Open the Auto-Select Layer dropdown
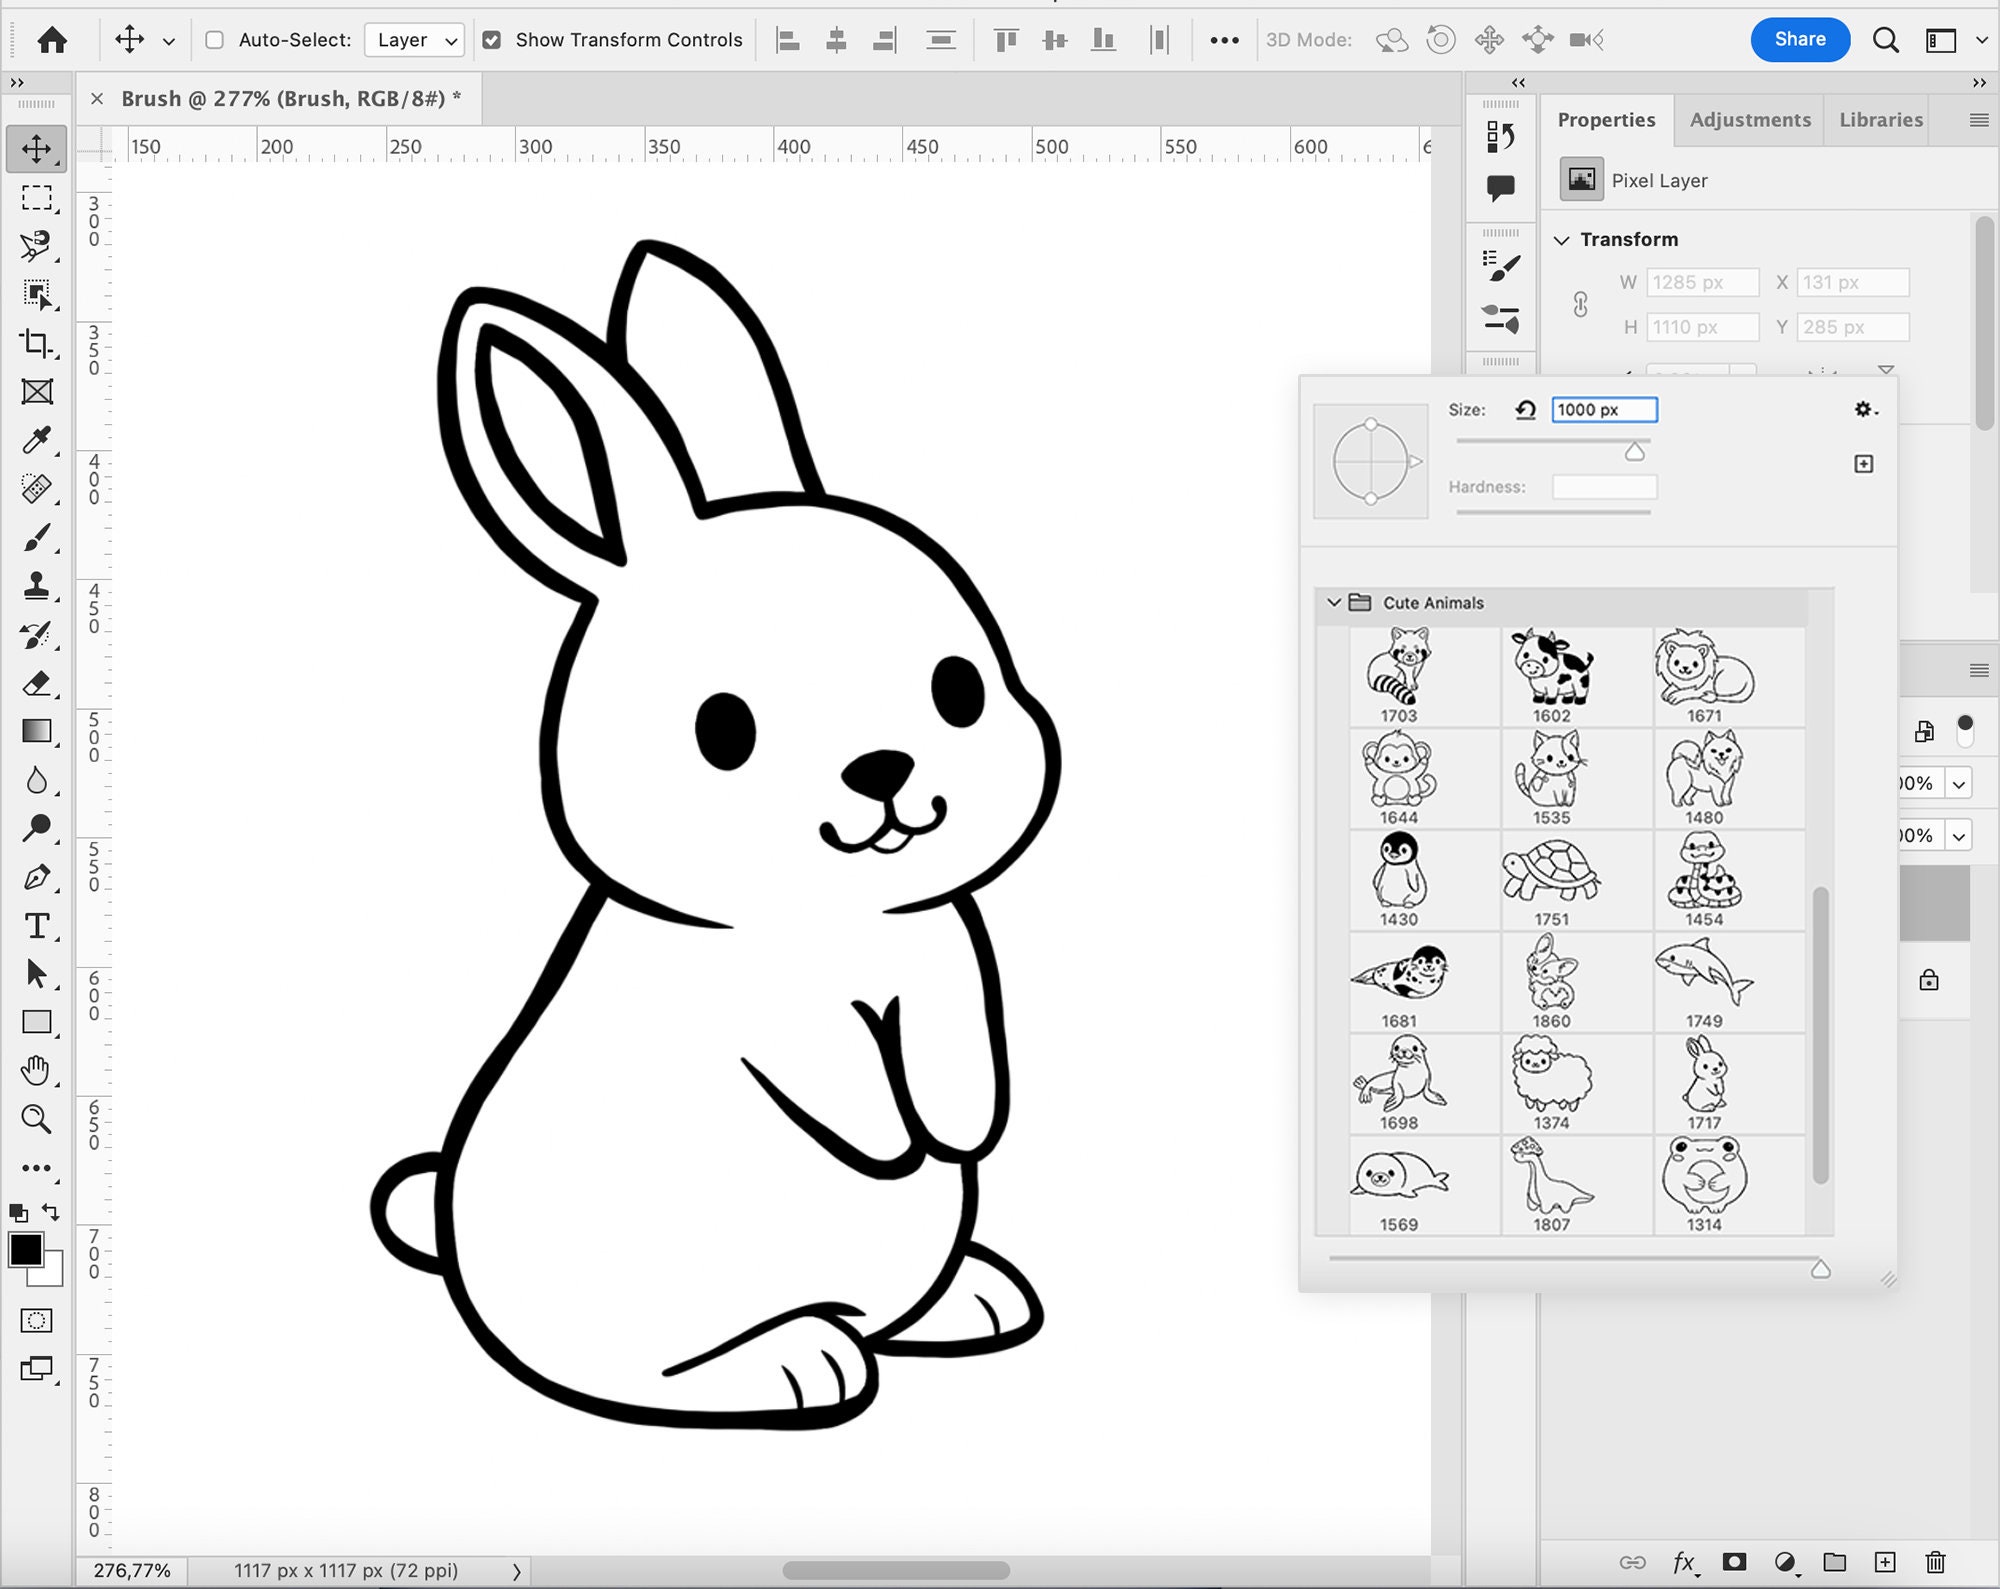Screen dimensions: 2000x1589 (x=413, y=40)
